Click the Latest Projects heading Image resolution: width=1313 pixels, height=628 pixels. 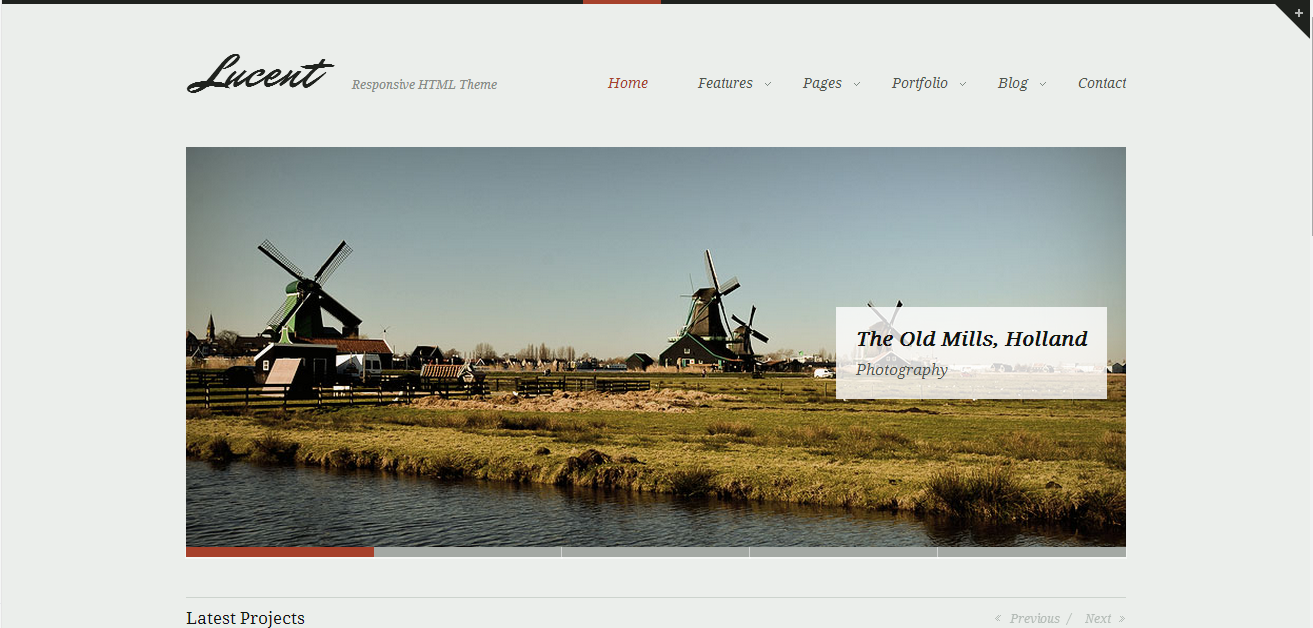(x=245, y=618)
